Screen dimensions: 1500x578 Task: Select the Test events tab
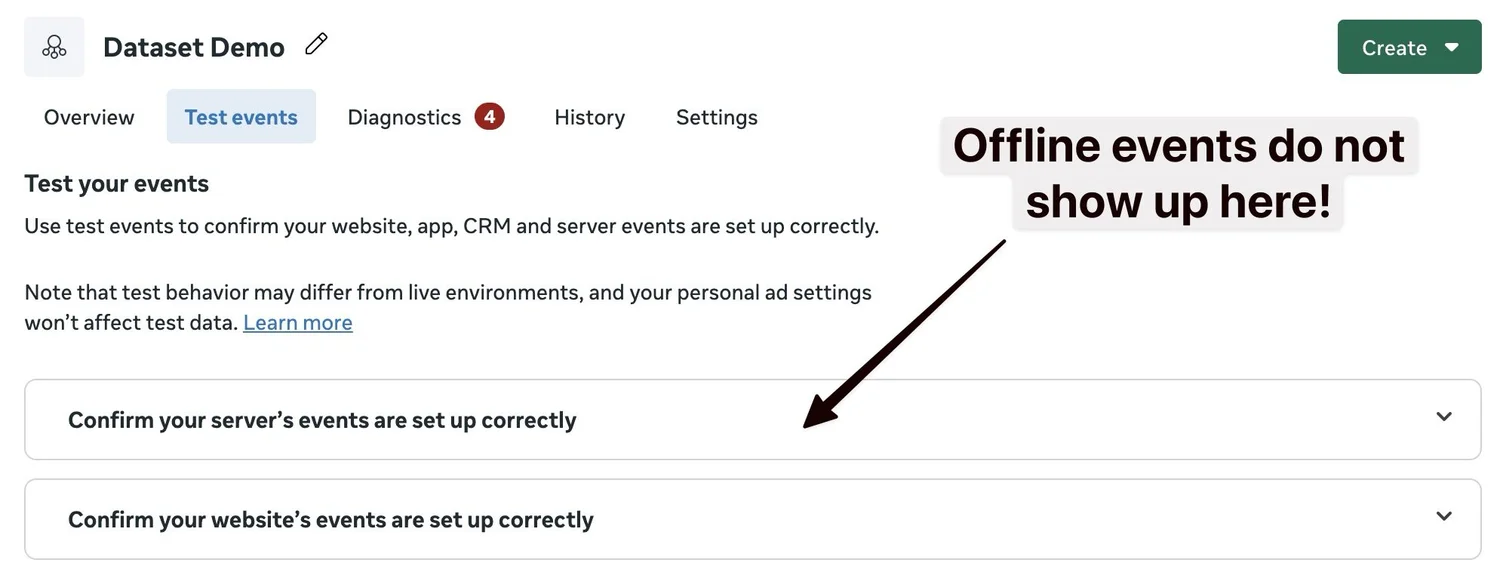coord(241,117)
